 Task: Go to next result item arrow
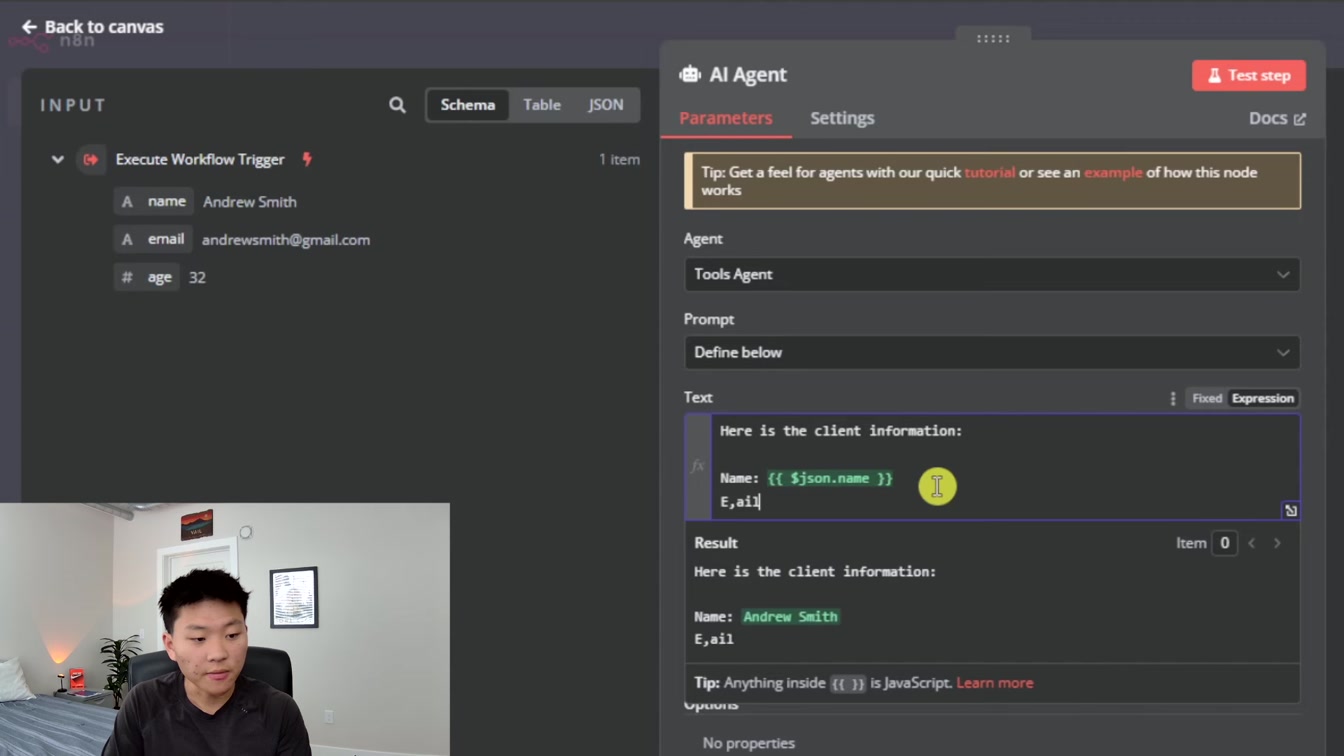click(x=1277, y=543)
